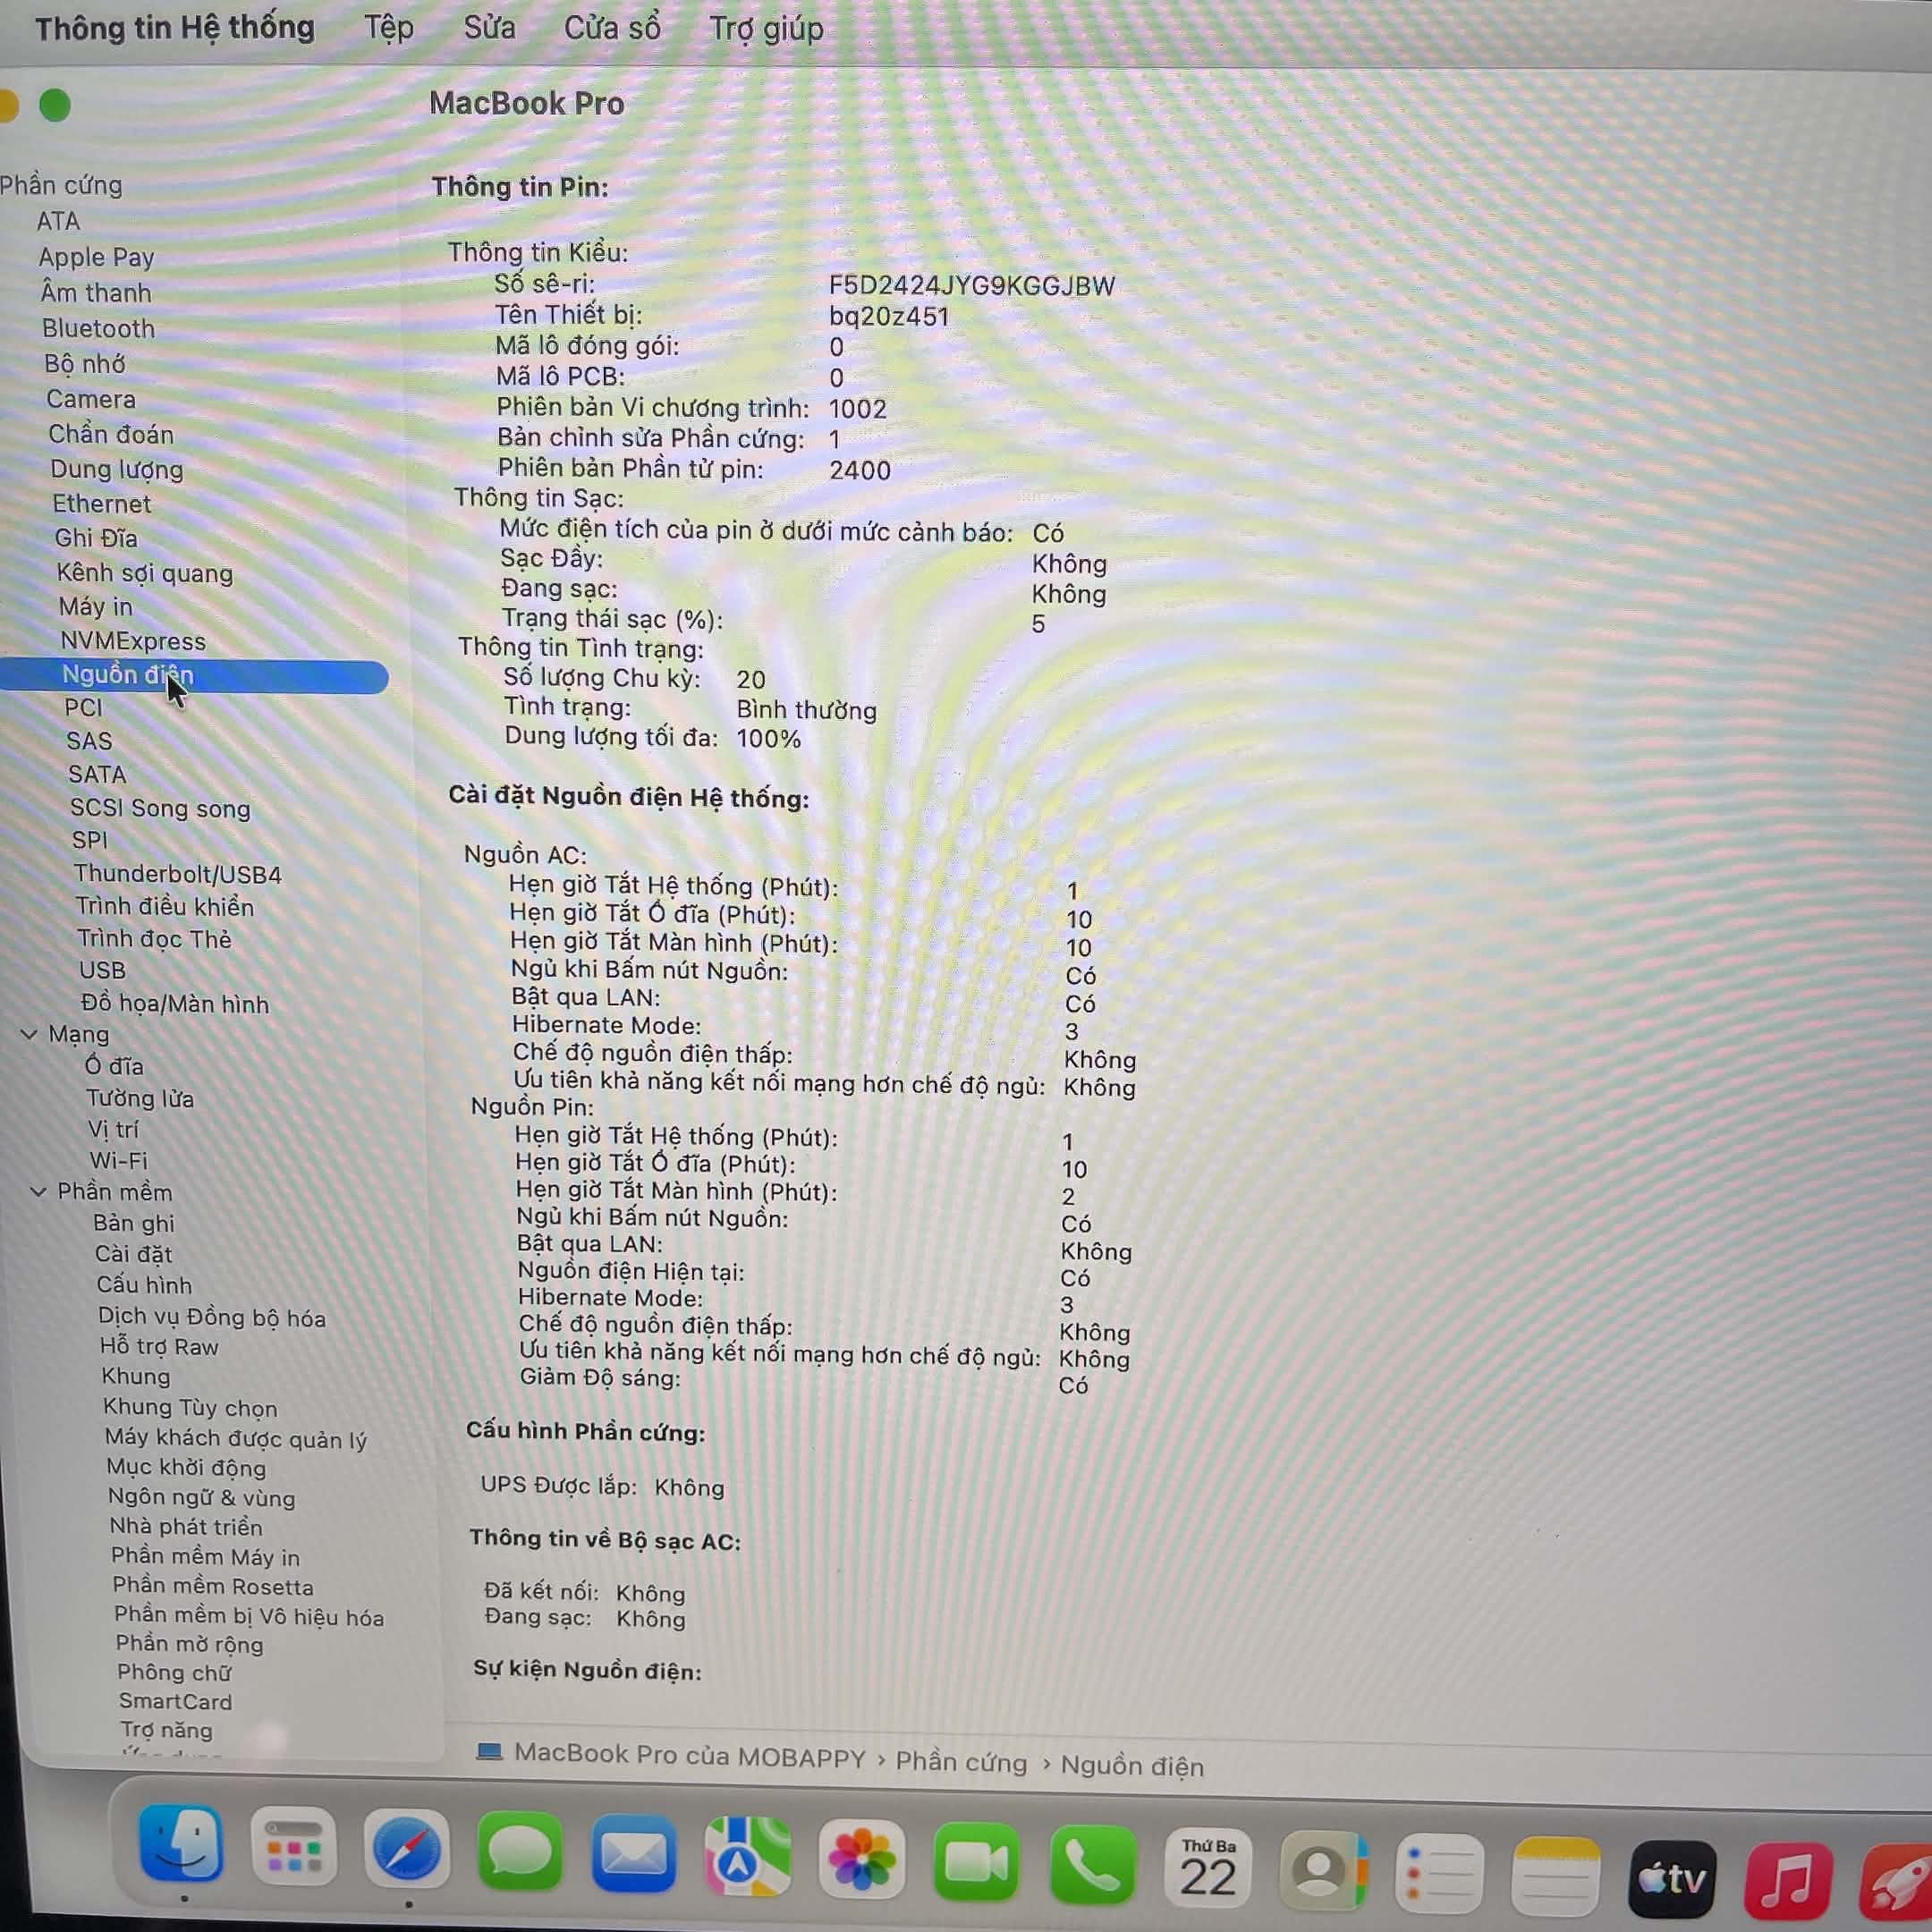
Task: Open Reminders app in Dock
Action: click(x=1440, y=1872)
